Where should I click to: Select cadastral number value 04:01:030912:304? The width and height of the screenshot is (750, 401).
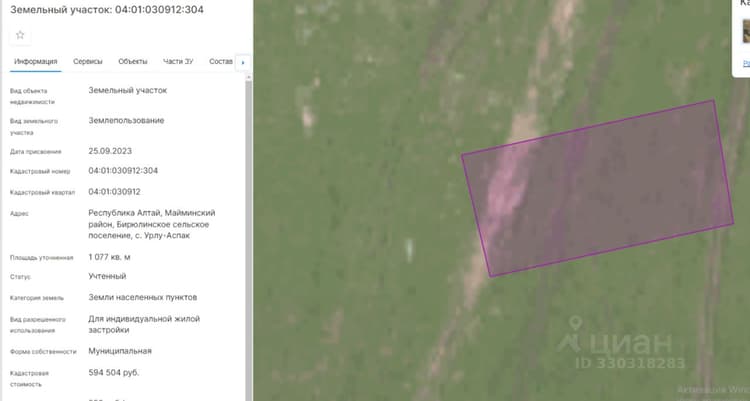123,171
